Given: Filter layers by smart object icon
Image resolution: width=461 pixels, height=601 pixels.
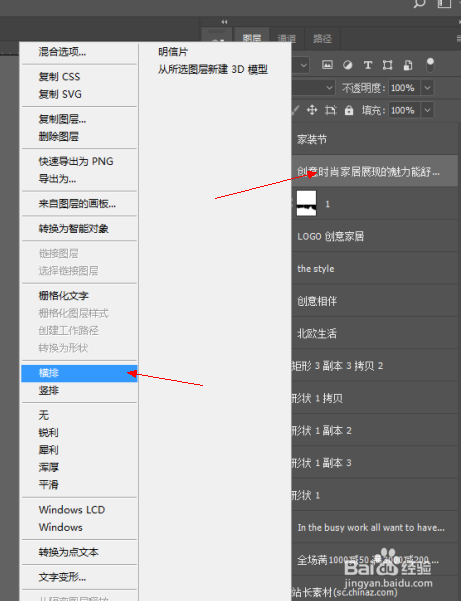Looking at the screenshot, I should (408, 65).
